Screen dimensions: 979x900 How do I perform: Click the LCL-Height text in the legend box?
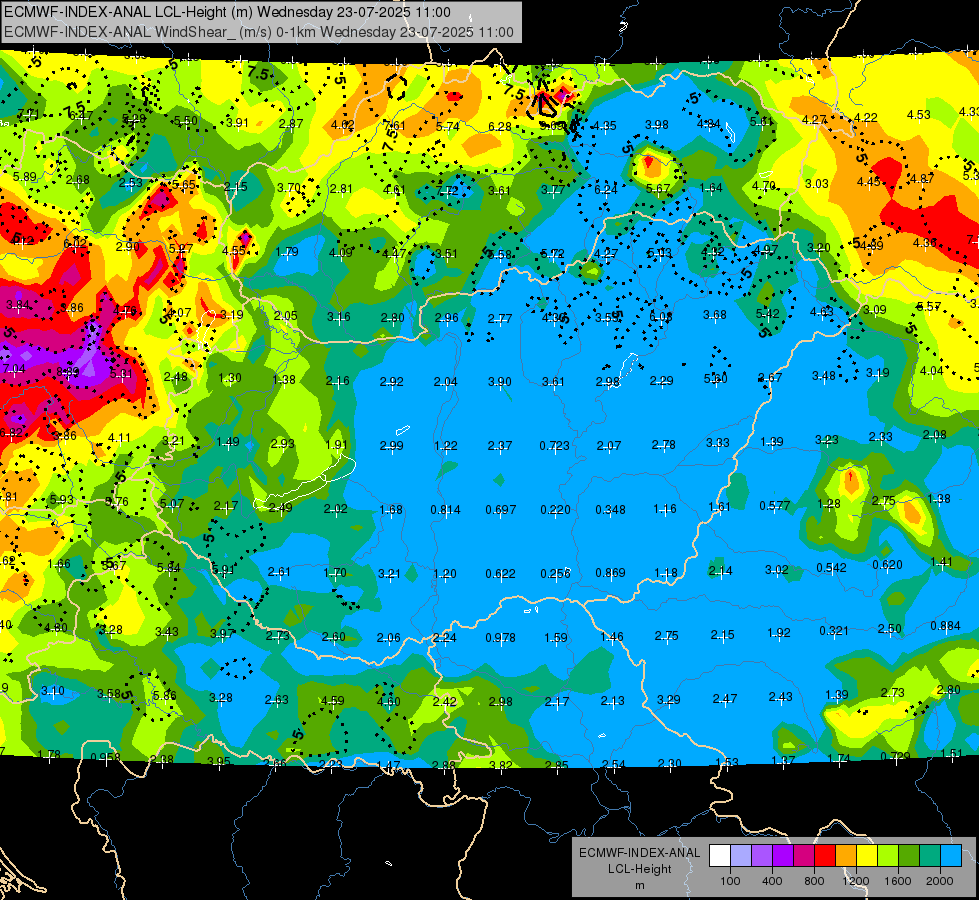tap(639, 869)
